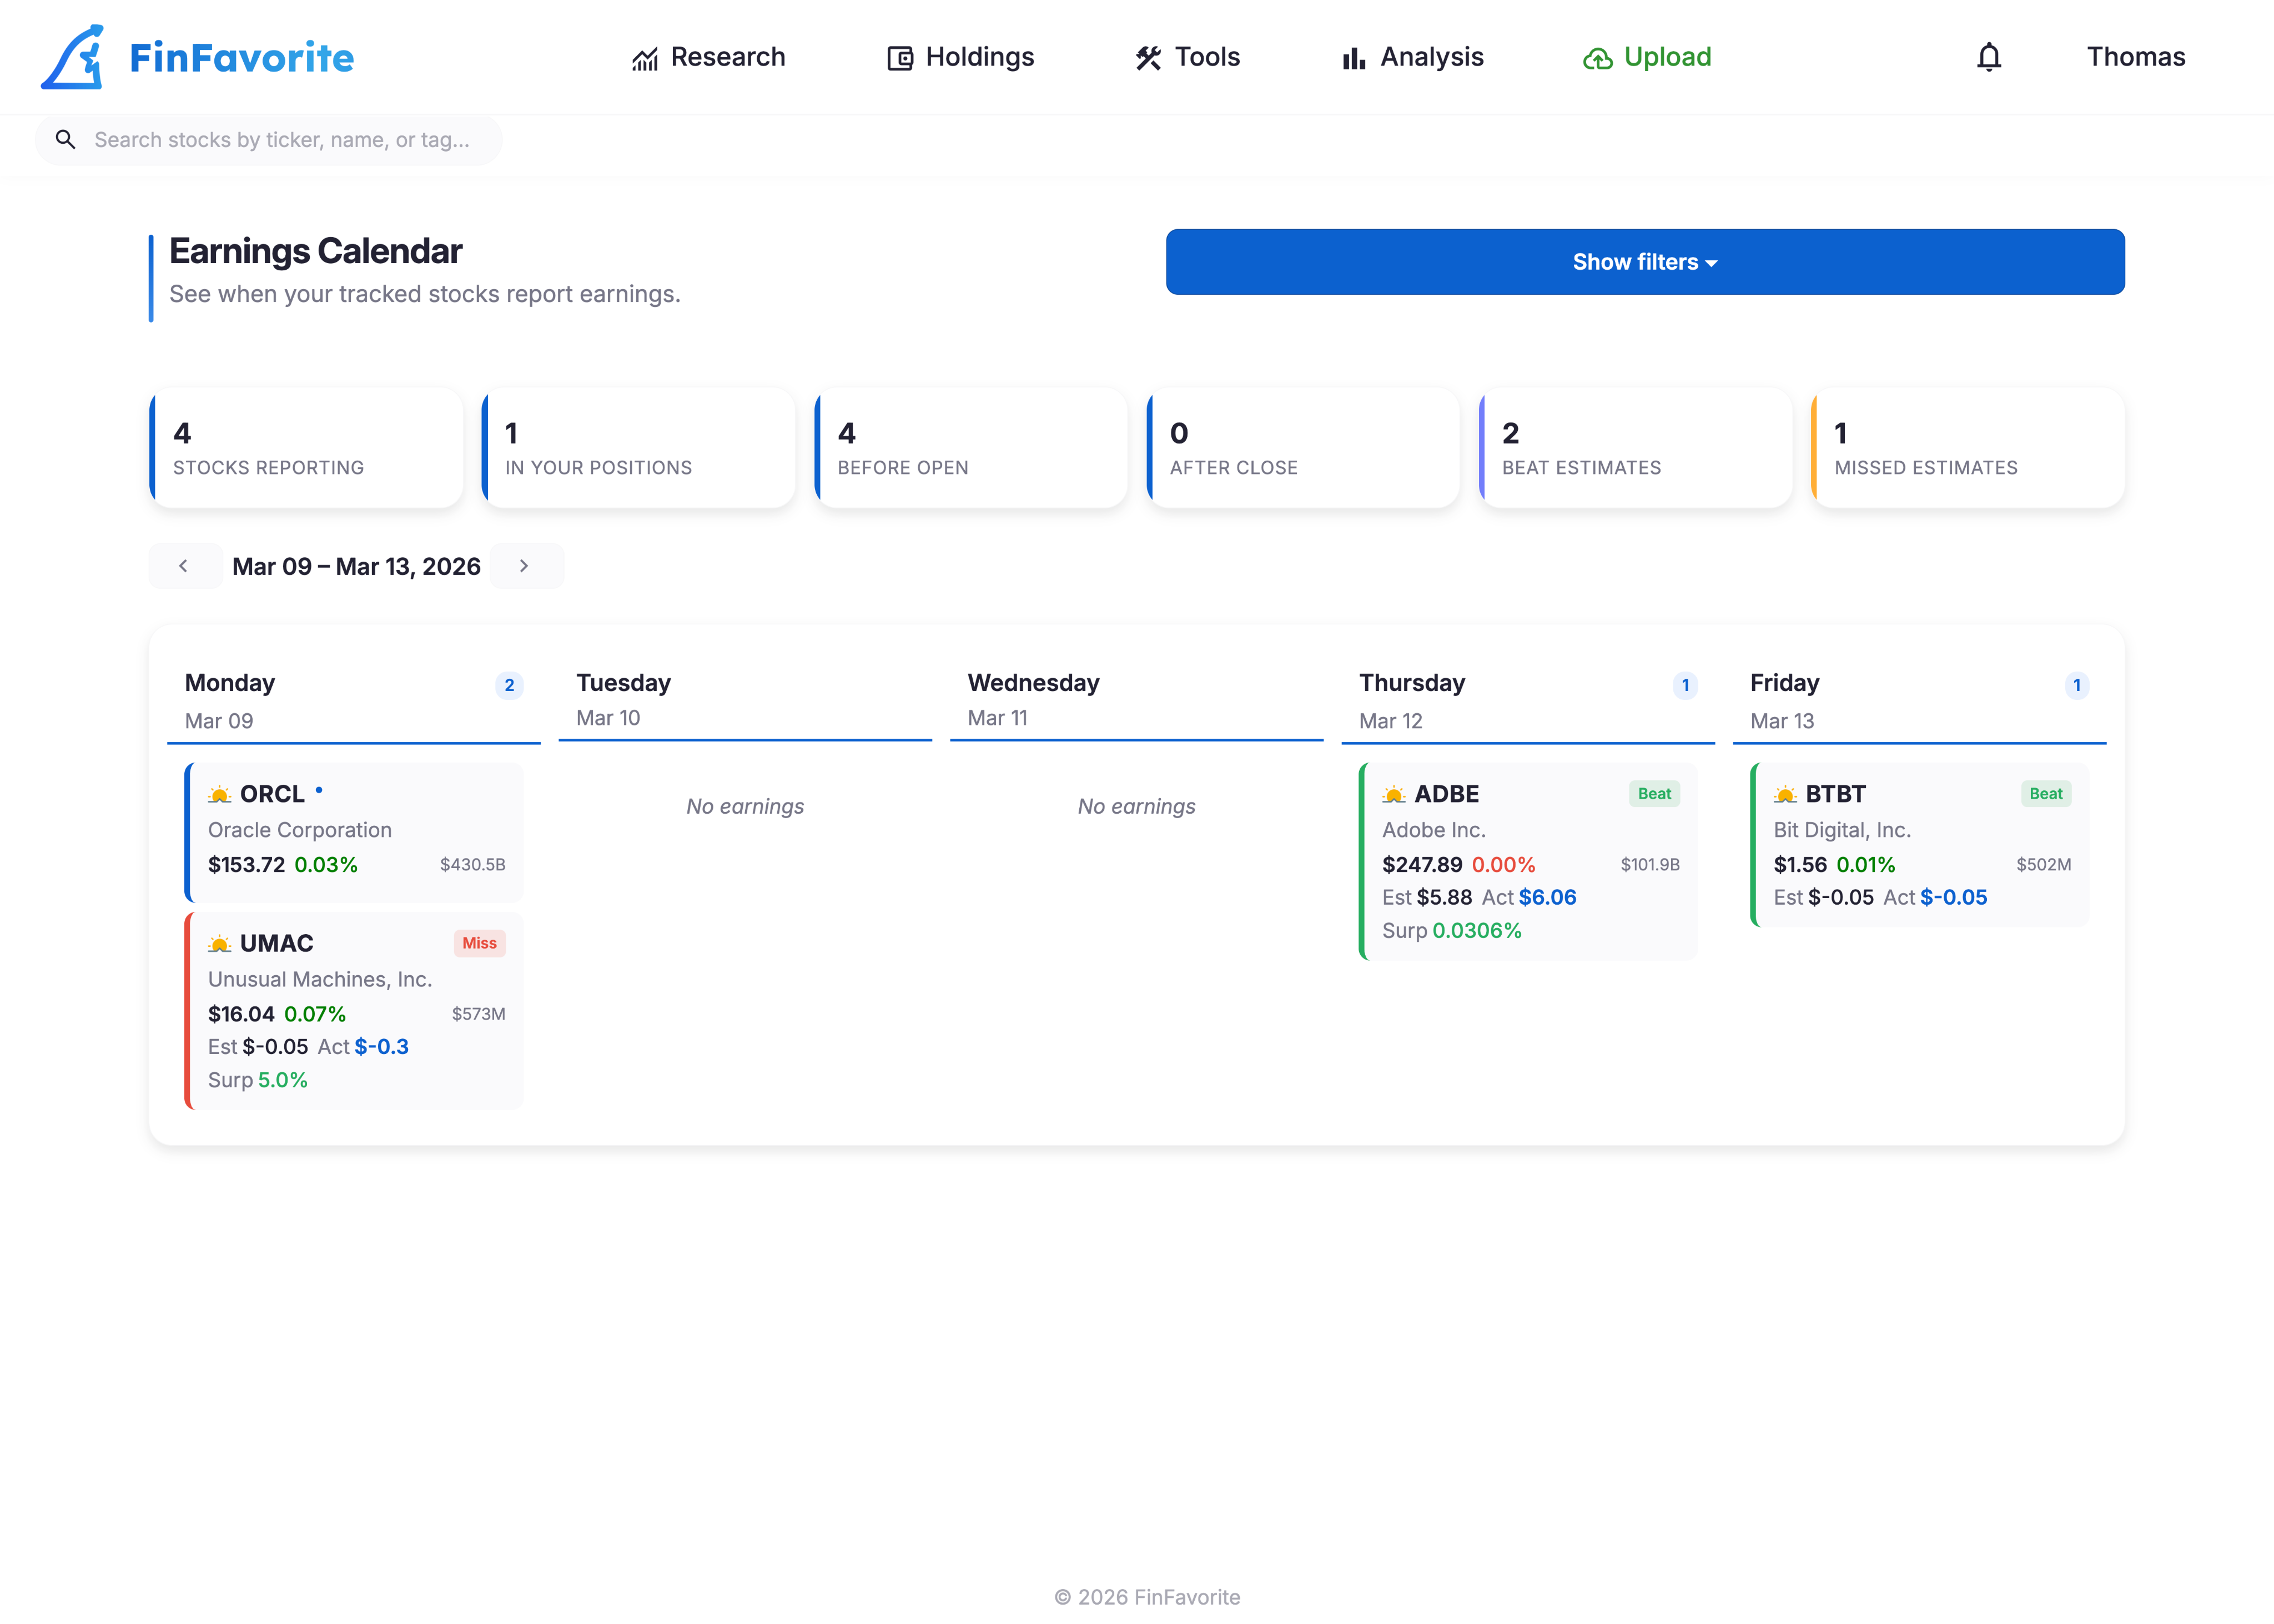
Task: Open the UMAC ticker link
Action: 276,943
